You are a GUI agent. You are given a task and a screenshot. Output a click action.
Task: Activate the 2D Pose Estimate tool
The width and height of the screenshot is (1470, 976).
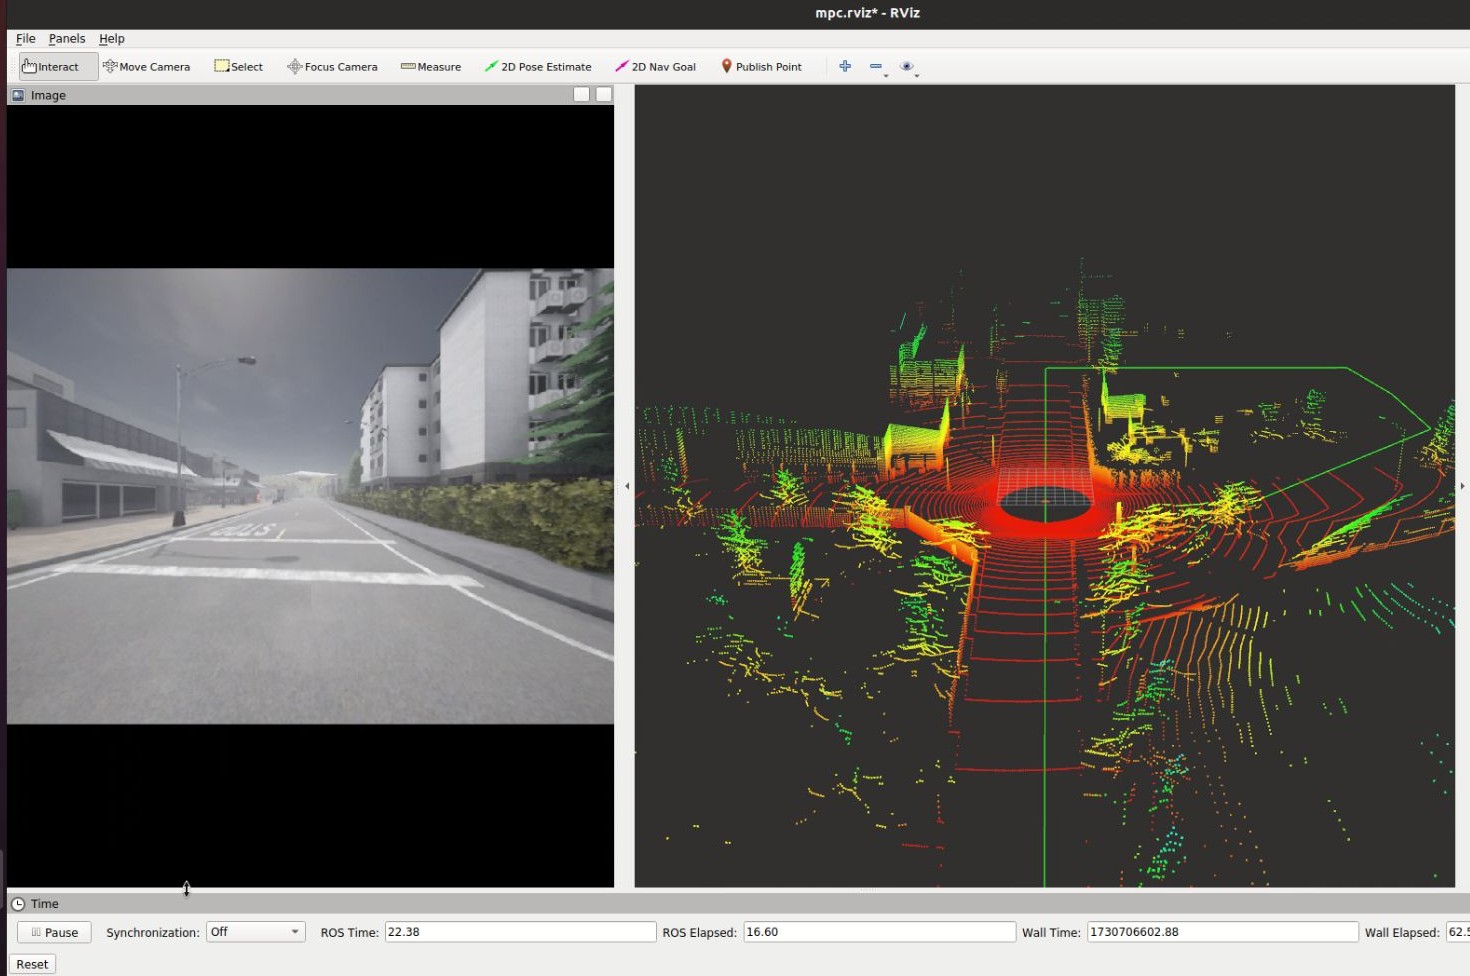(538, 67)
